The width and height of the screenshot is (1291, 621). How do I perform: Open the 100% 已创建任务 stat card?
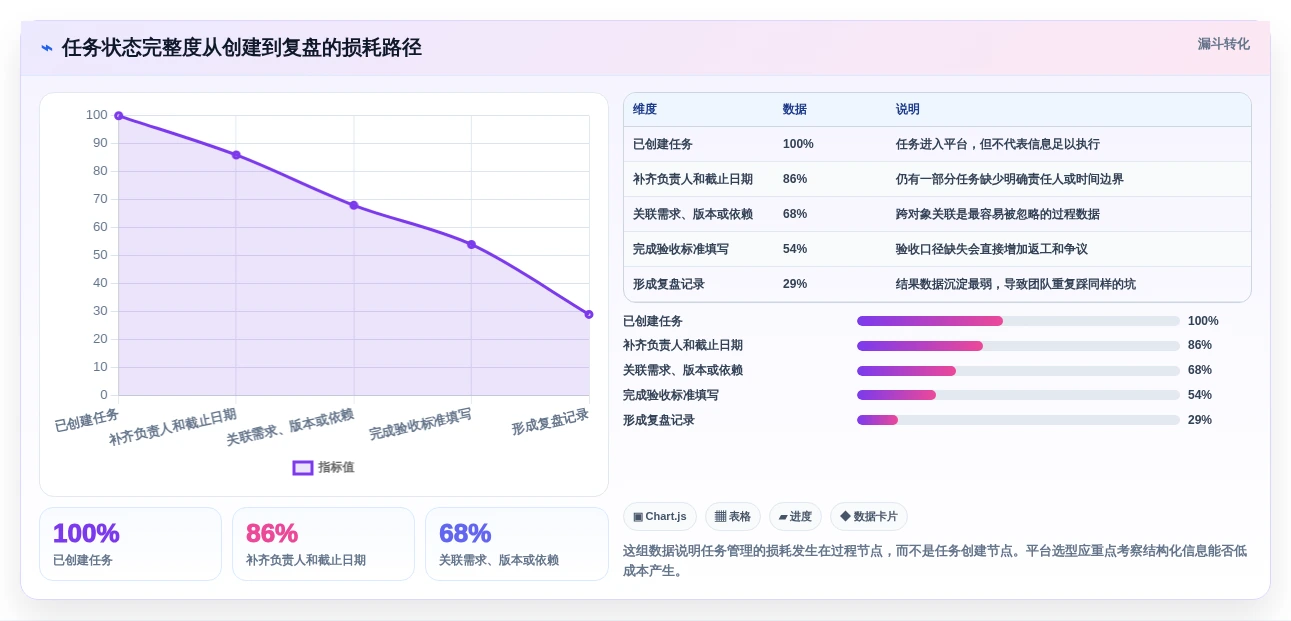(x=130, y=544)
